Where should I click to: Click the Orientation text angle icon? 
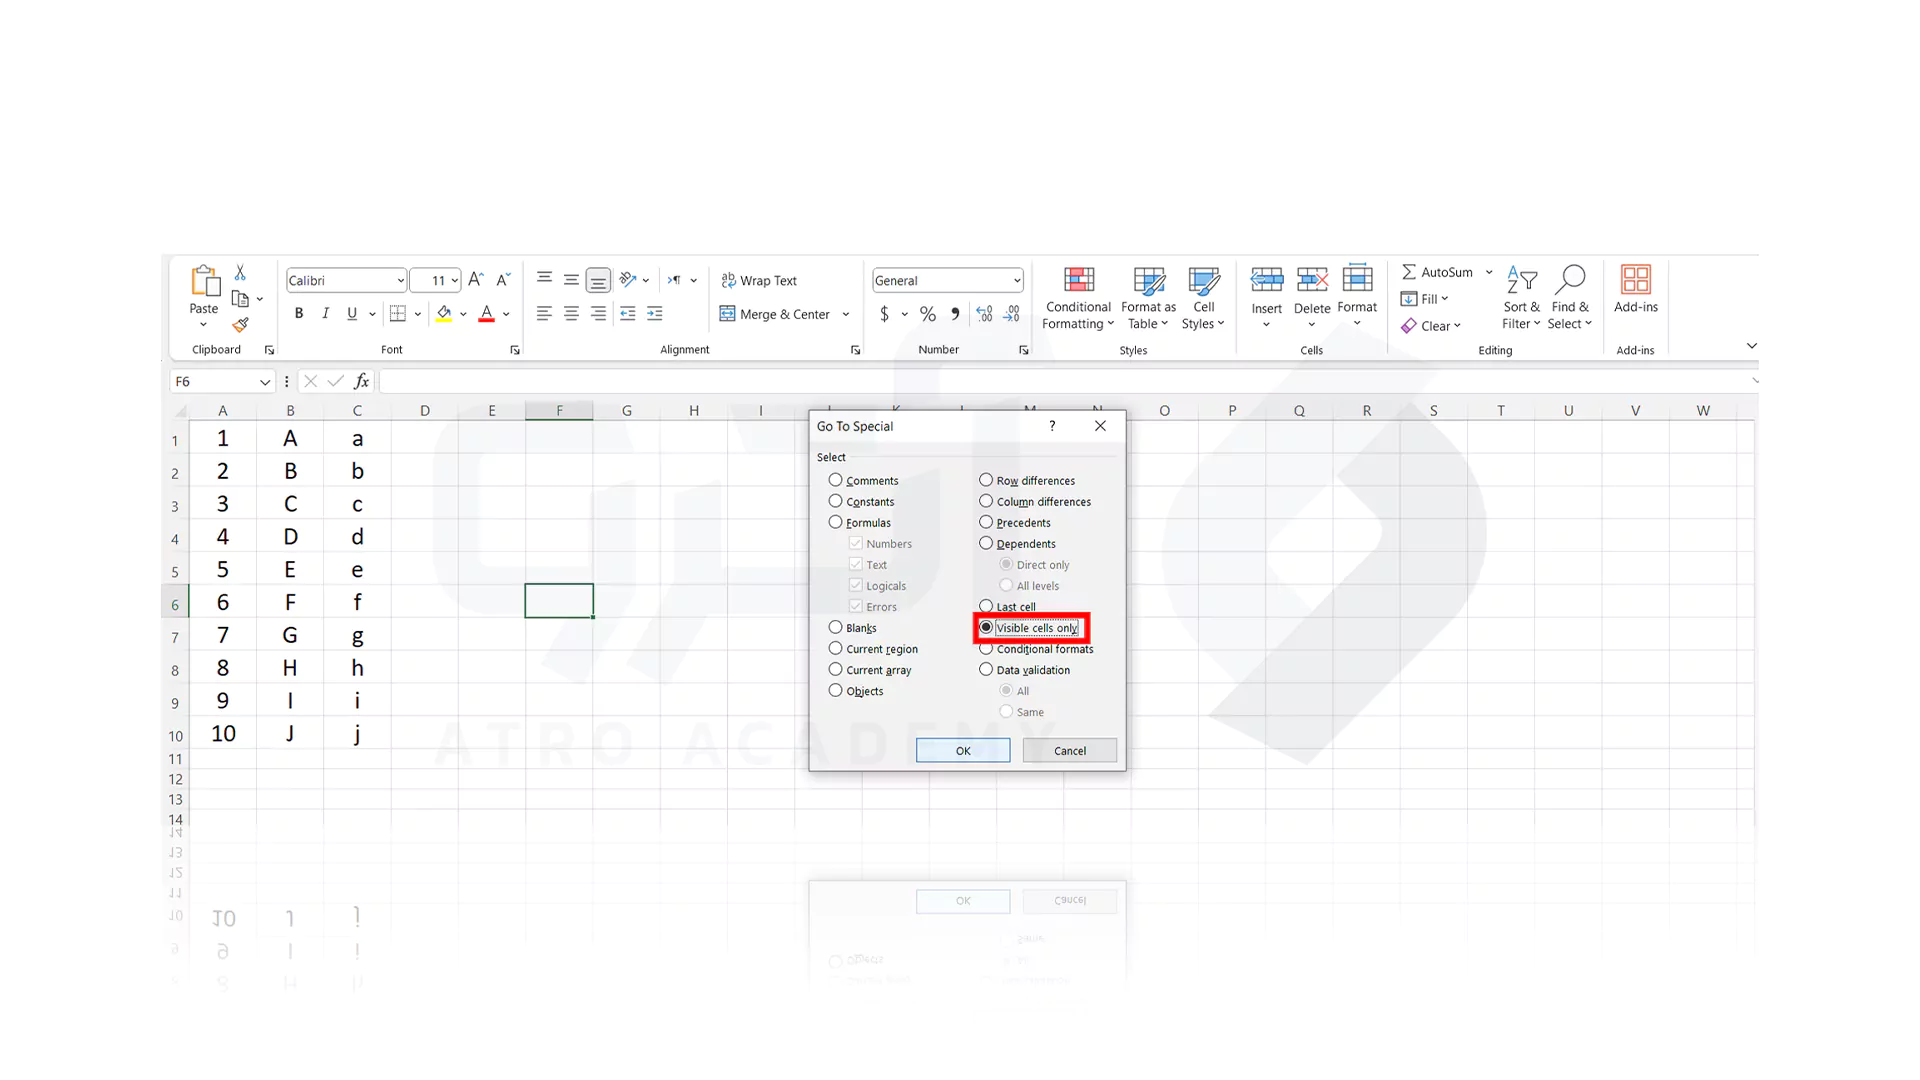628,280
